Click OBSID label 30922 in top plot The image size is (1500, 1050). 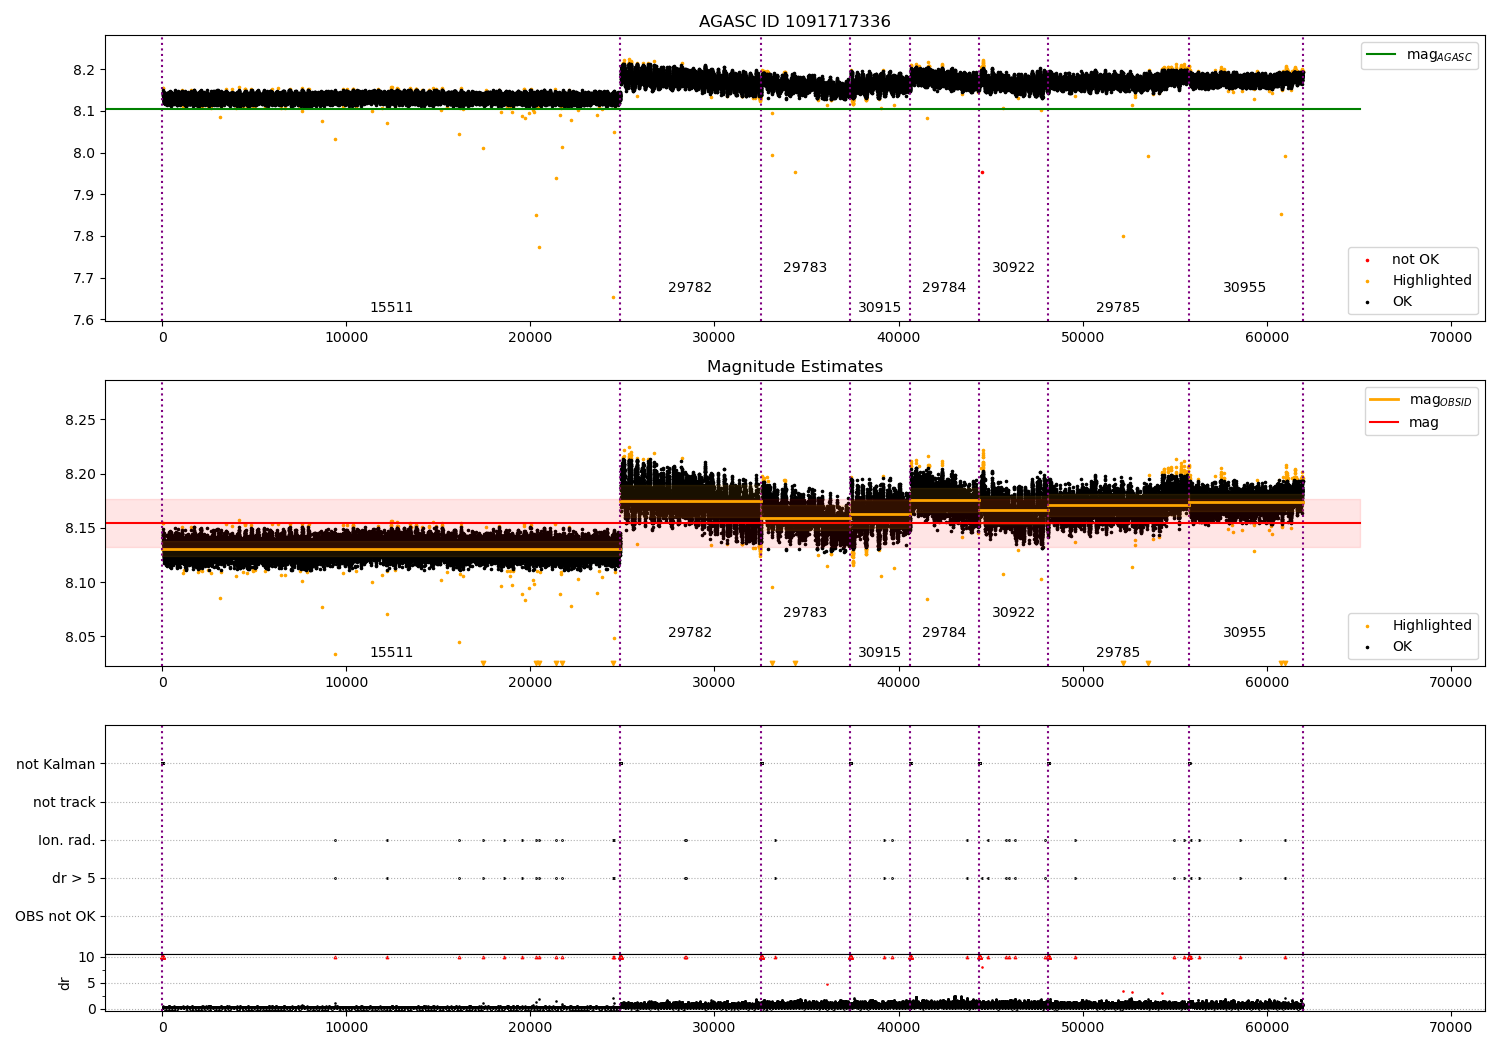1013,267
